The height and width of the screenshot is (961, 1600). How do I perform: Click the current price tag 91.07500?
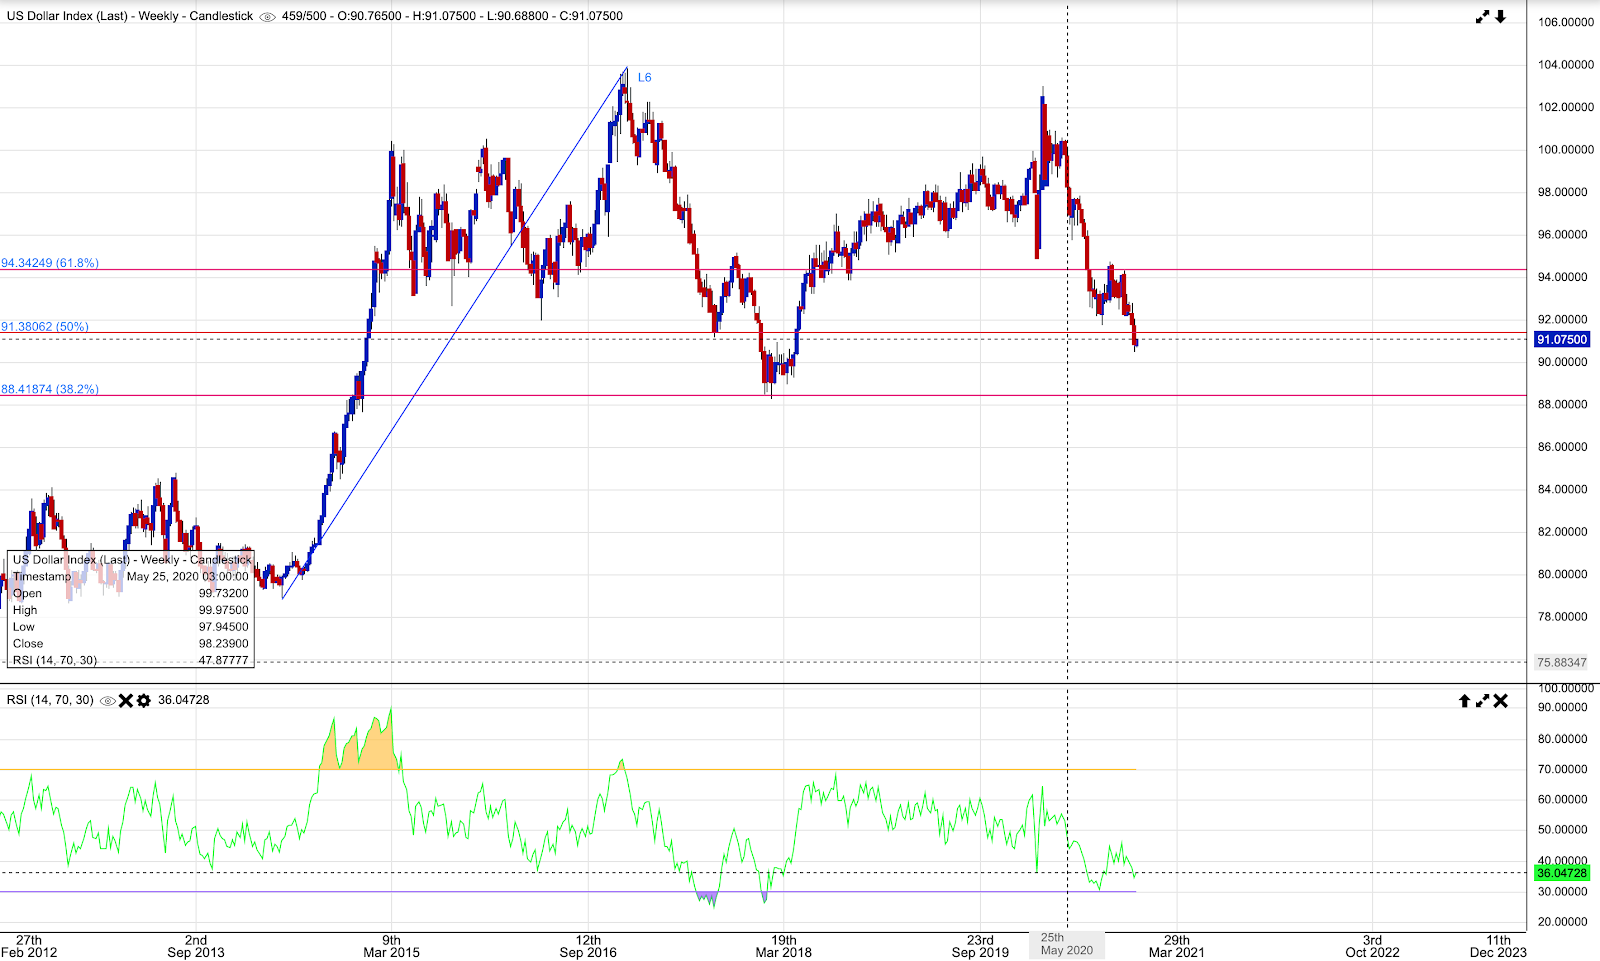coord(1562,340)
